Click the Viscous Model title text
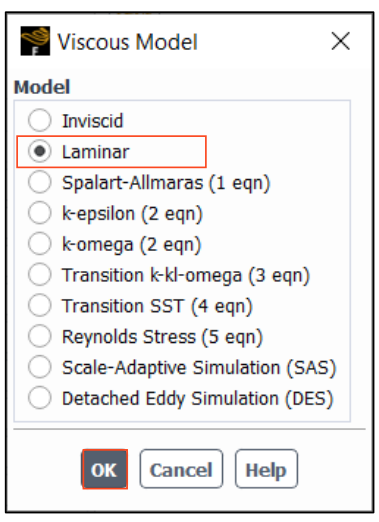Screen dimensions: 379x522 click(128, 42)
